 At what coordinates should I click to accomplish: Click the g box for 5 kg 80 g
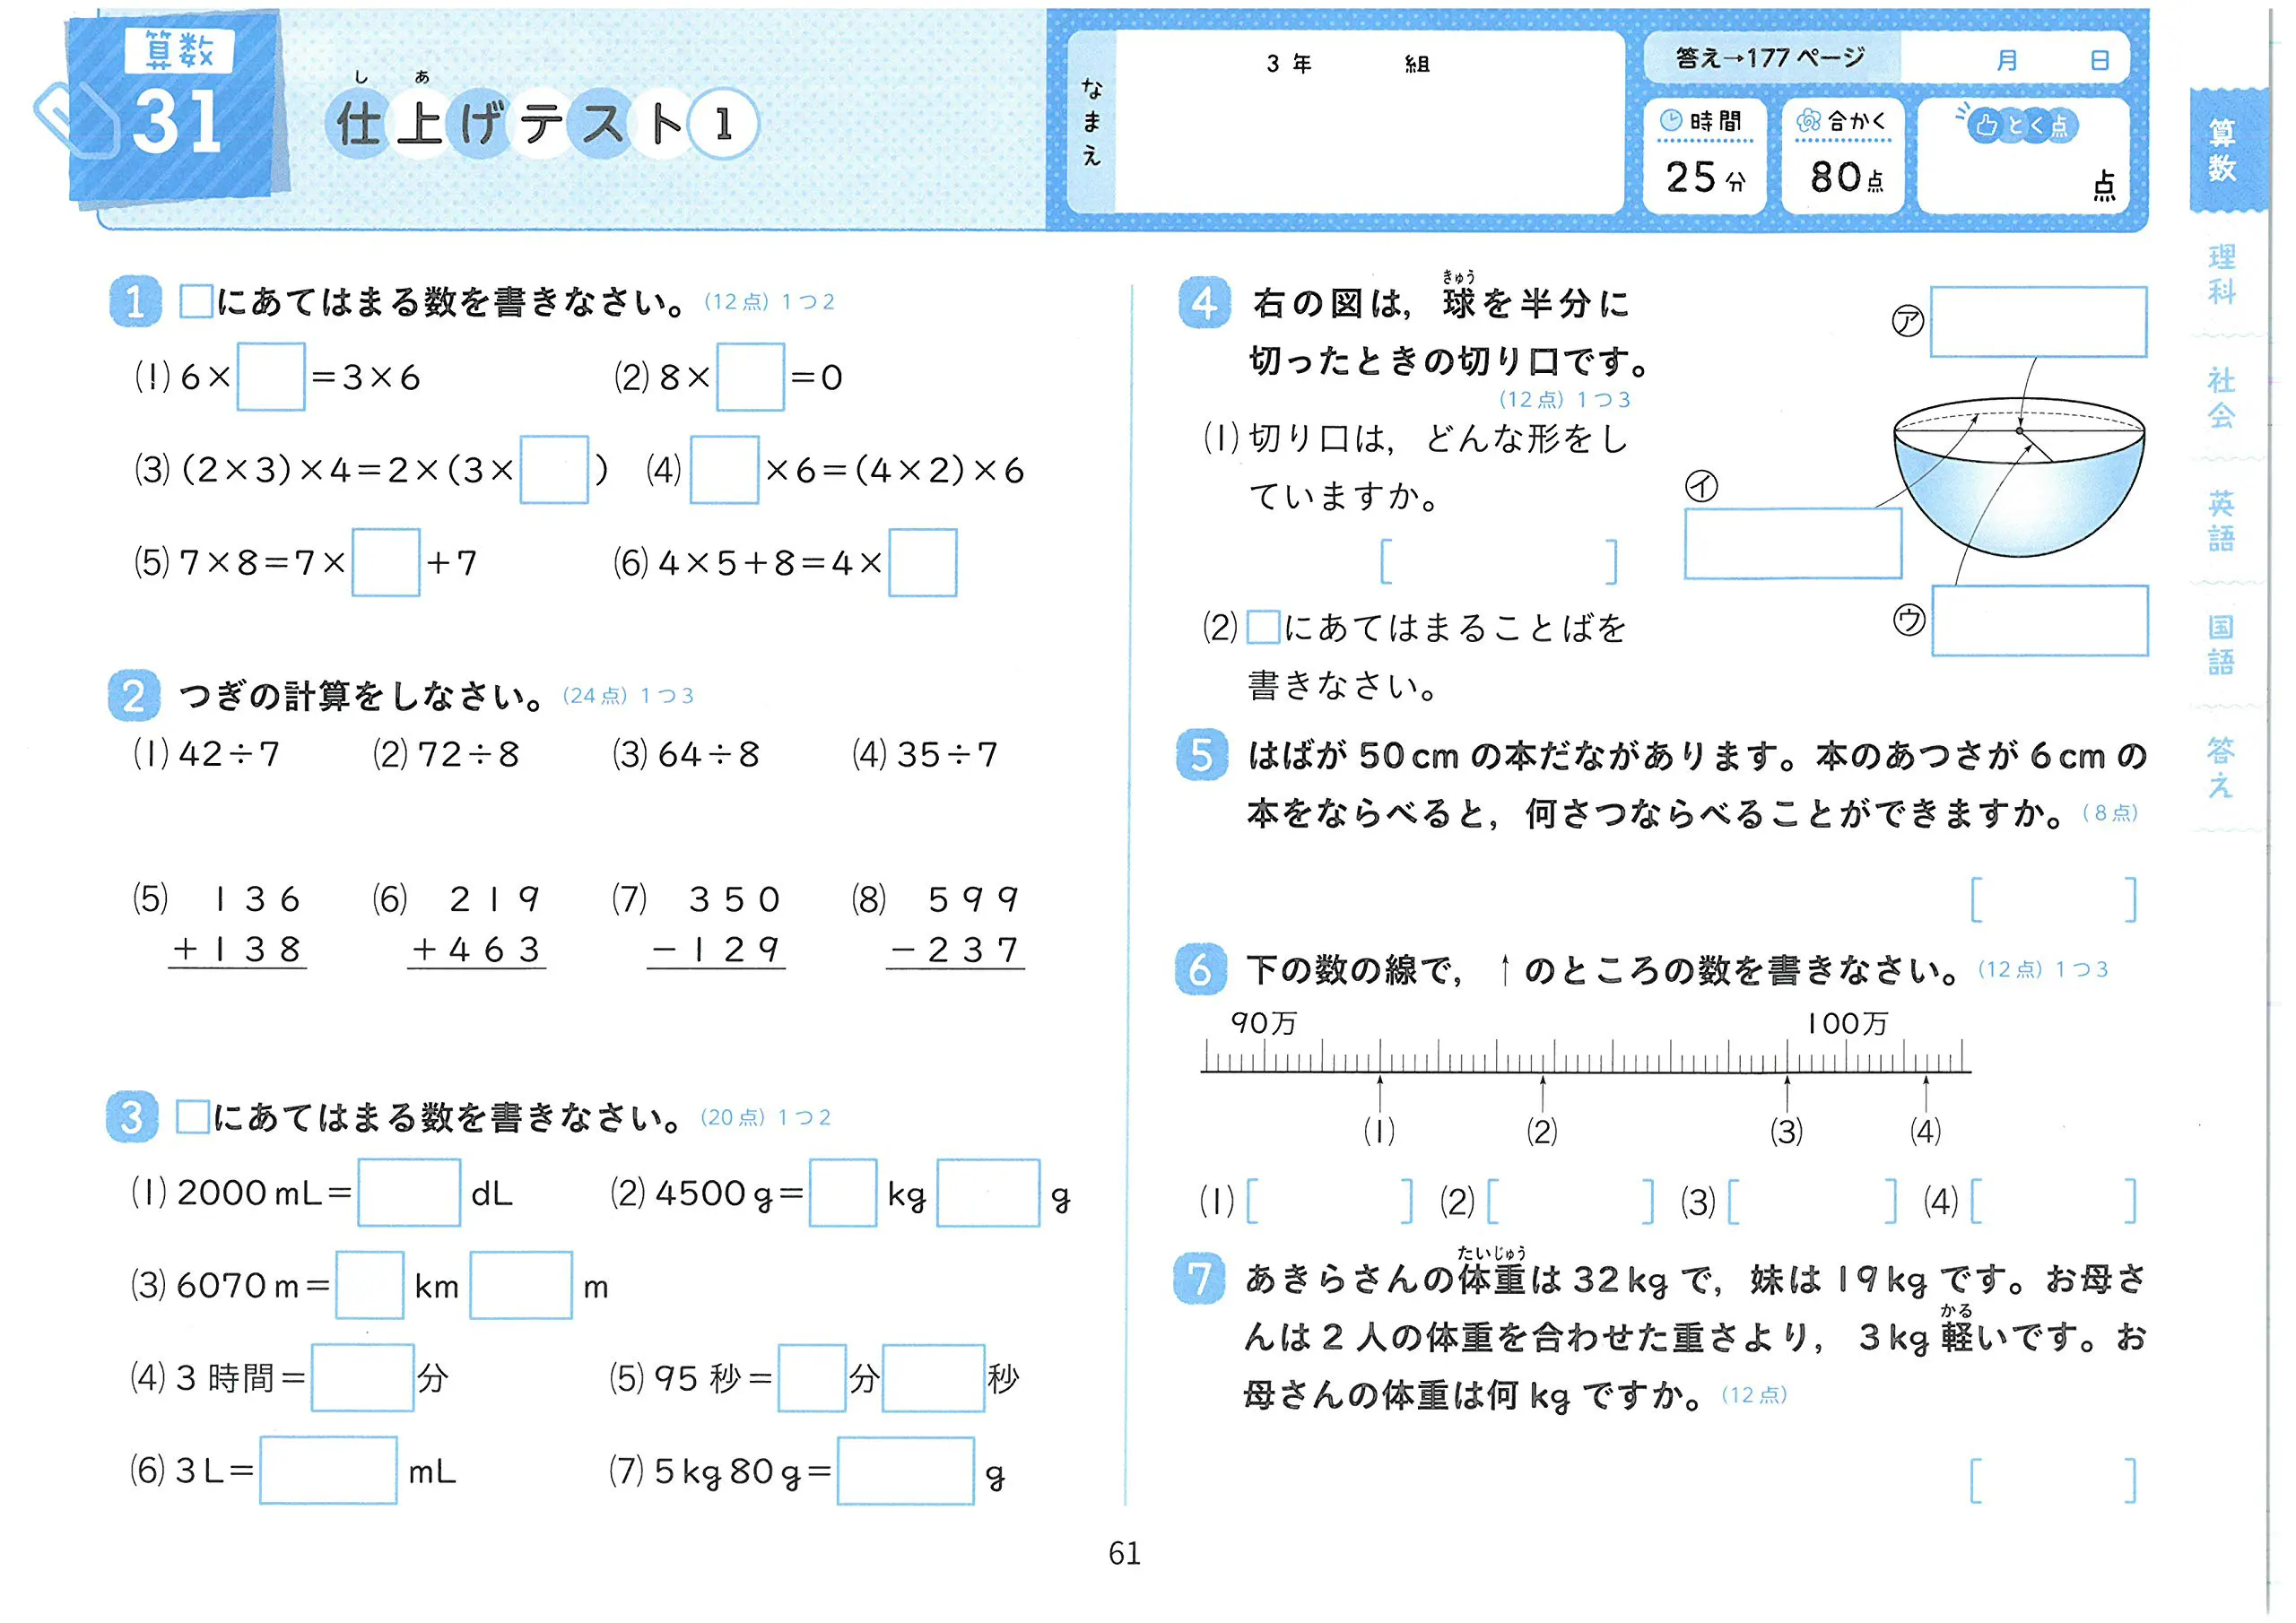905,1470
